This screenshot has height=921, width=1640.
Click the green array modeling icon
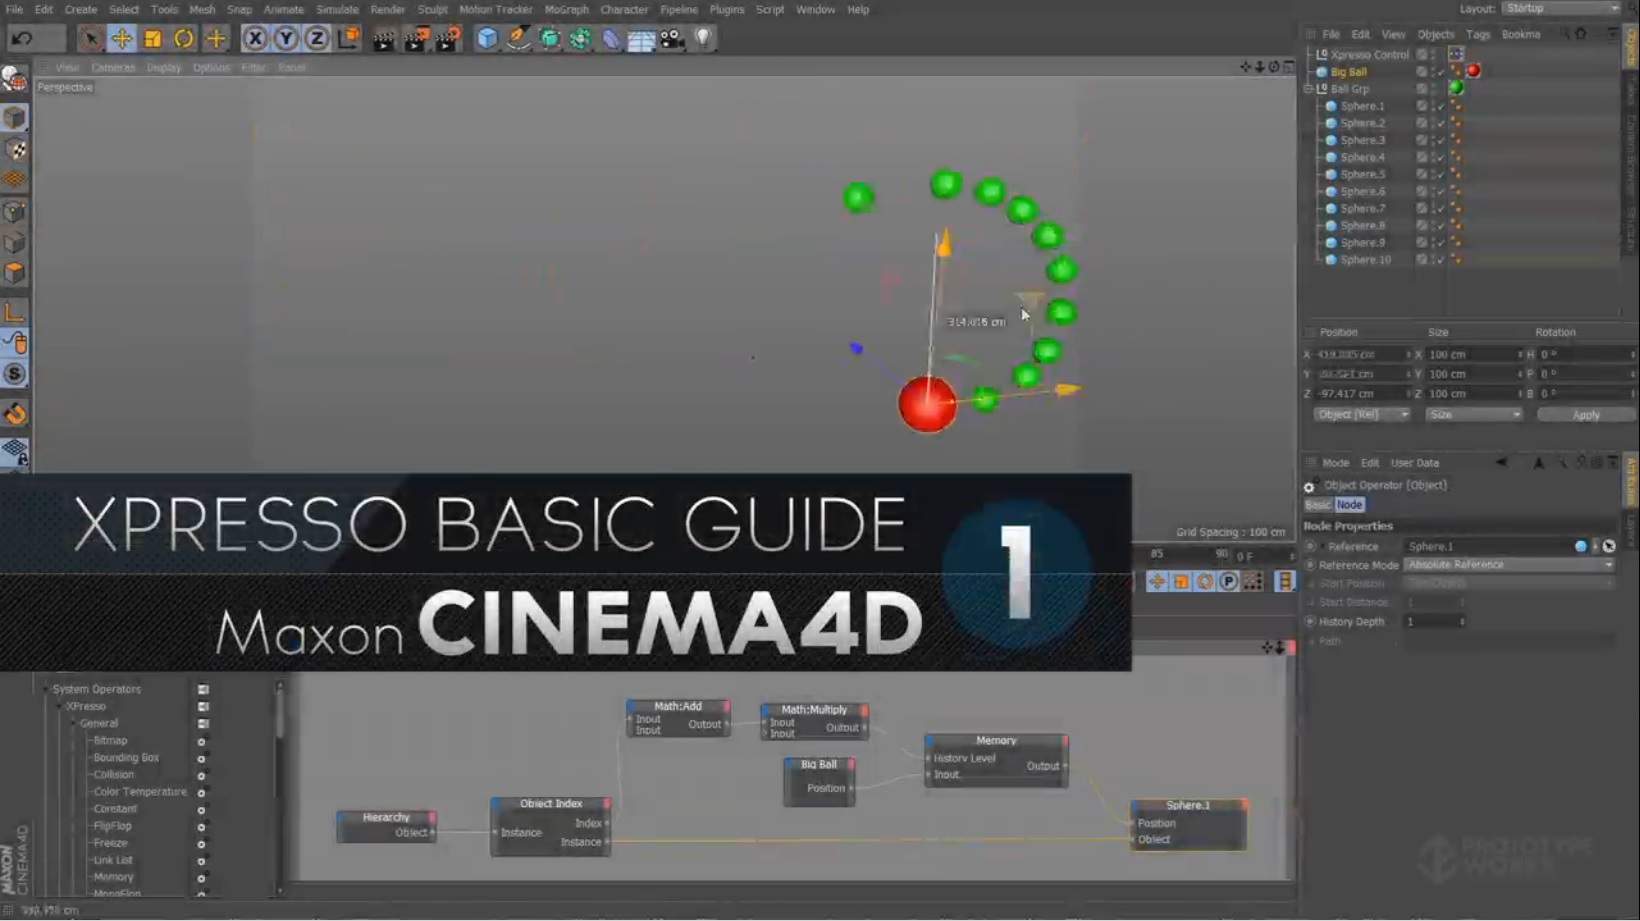tap(580, 38)
